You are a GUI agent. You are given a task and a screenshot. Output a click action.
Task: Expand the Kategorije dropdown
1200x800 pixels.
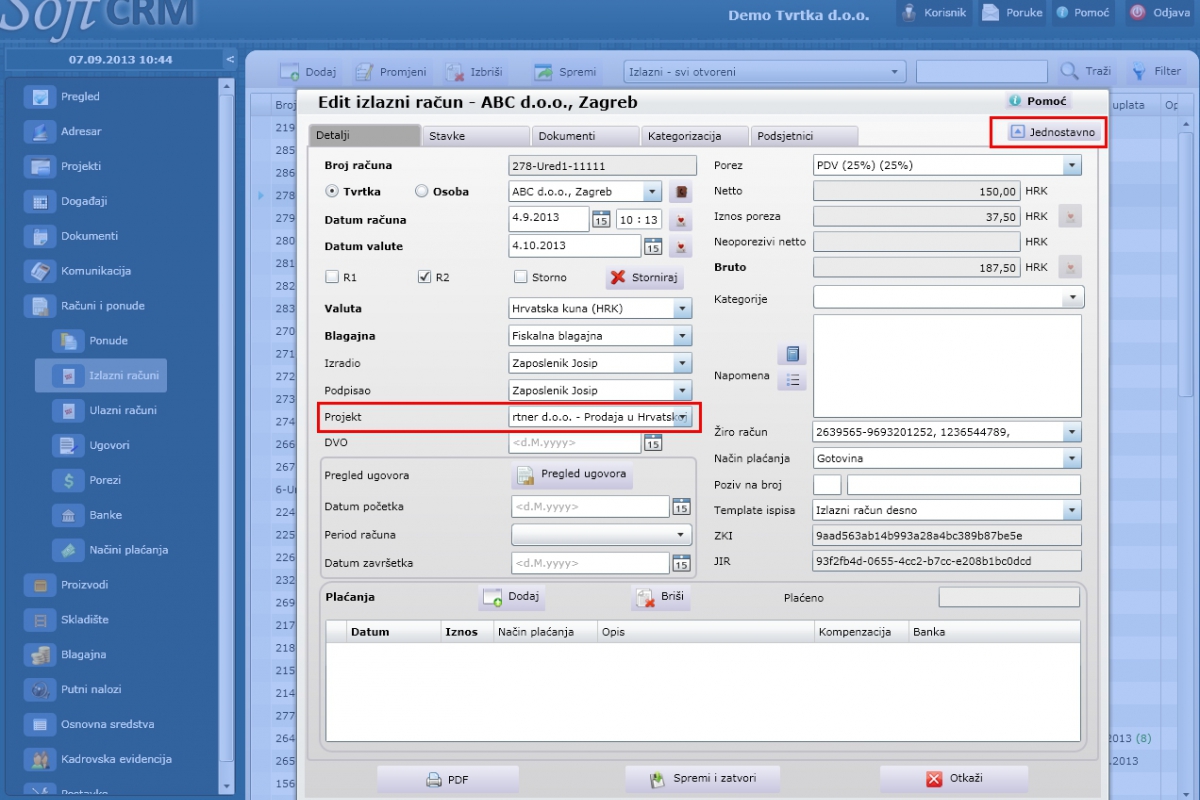pyautogui.click(x=1072, y=297)
